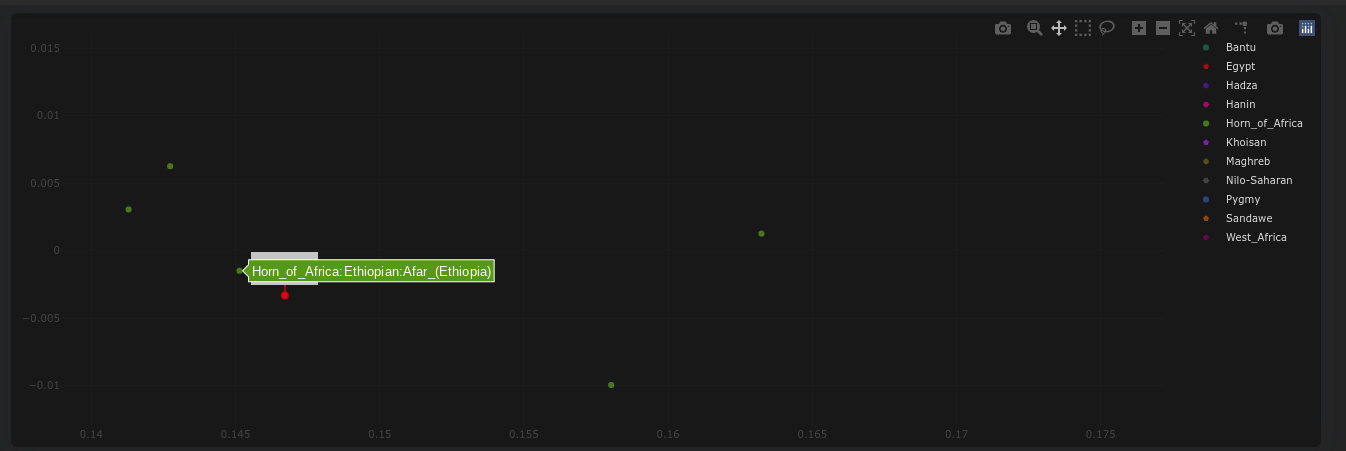This screenshot has width=1346, height=451.
Task: Open the Plotly logo bar-chart icon
Action: point(1307,28)
